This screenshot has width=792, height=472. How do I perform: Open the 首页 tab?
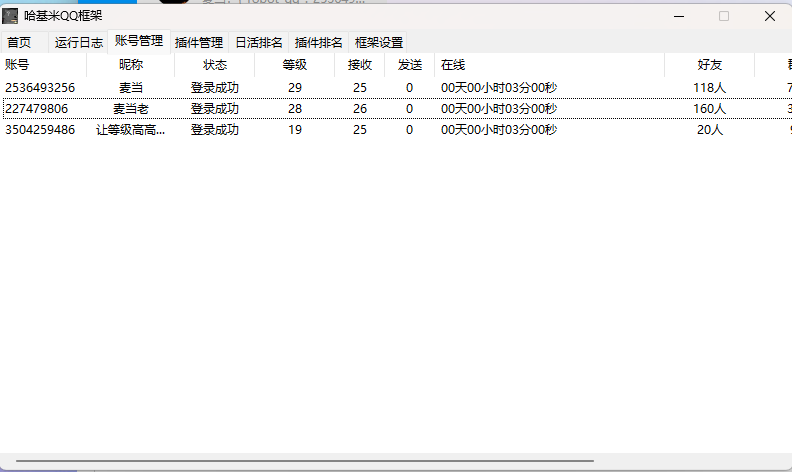tap(19, 43)
